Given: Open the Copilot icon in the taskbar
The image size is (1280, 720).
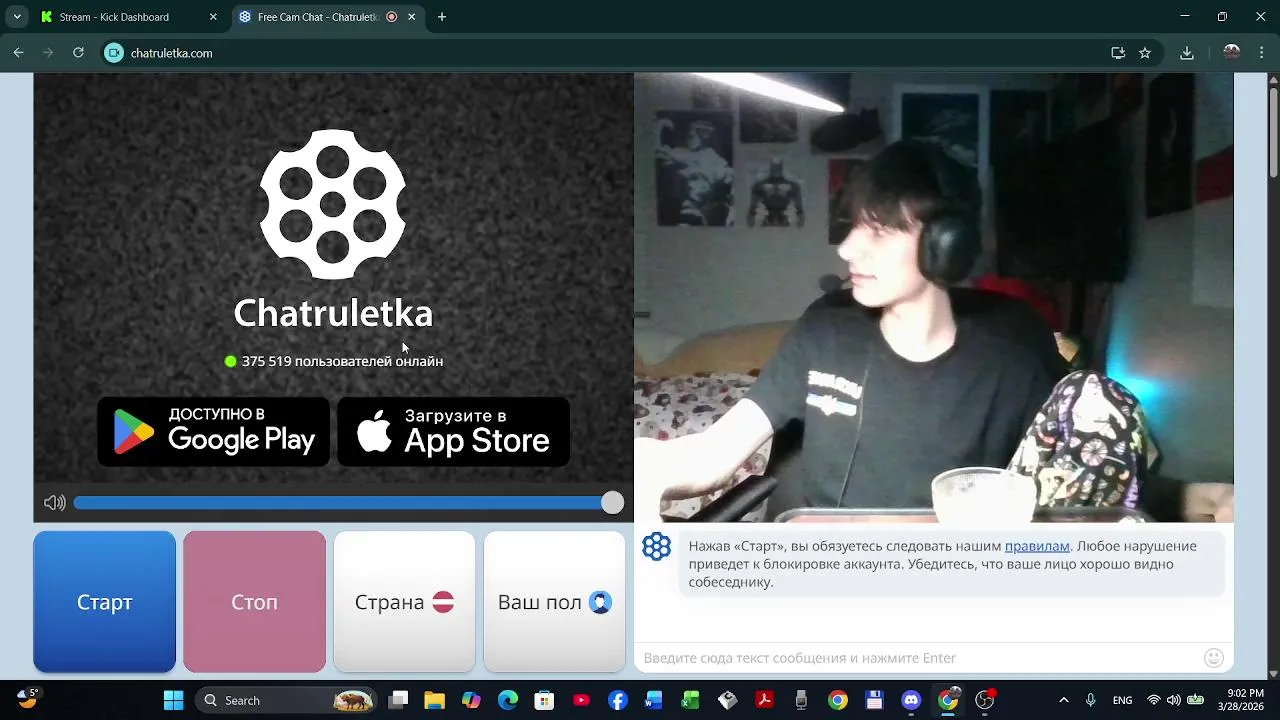Looking at the screenshot, I should pyautogui.click(x=471, y=700).
